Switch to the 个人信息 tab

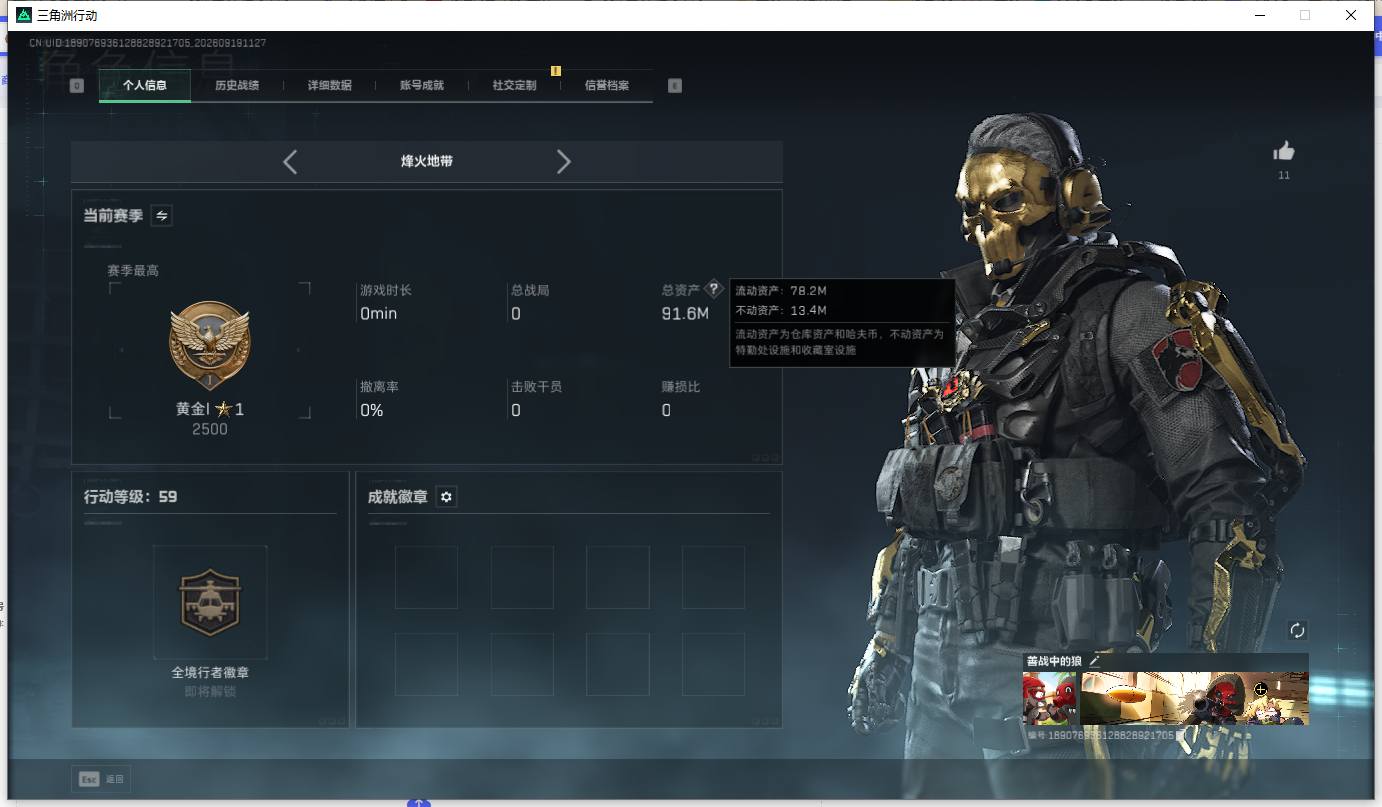coord(145,86)
